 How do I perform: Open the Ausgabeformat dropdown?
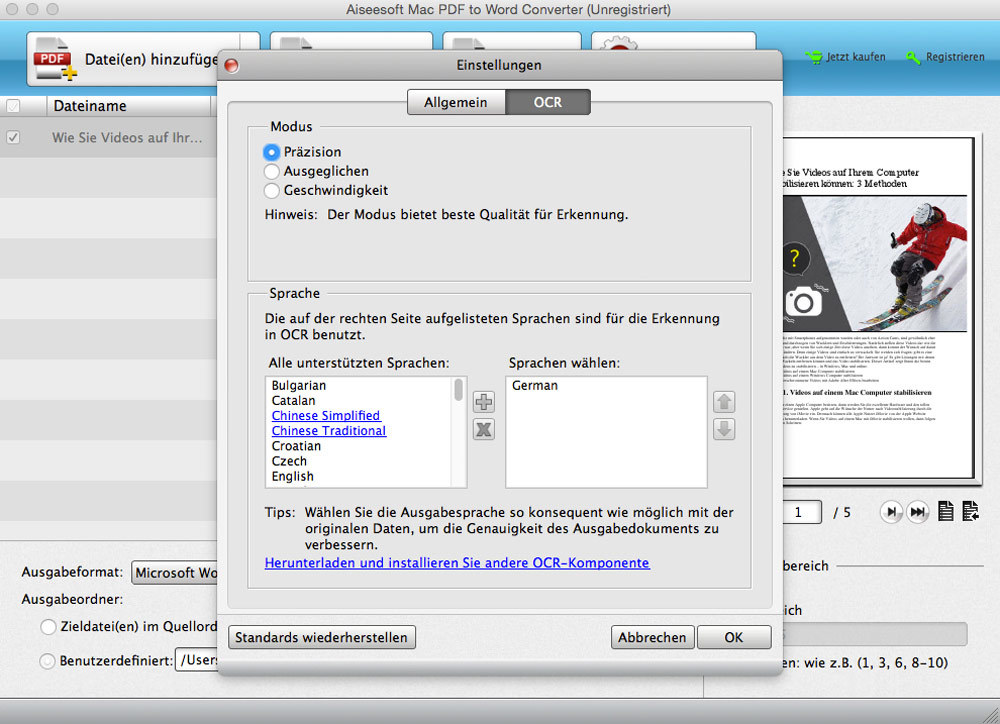tap(175, 573)
